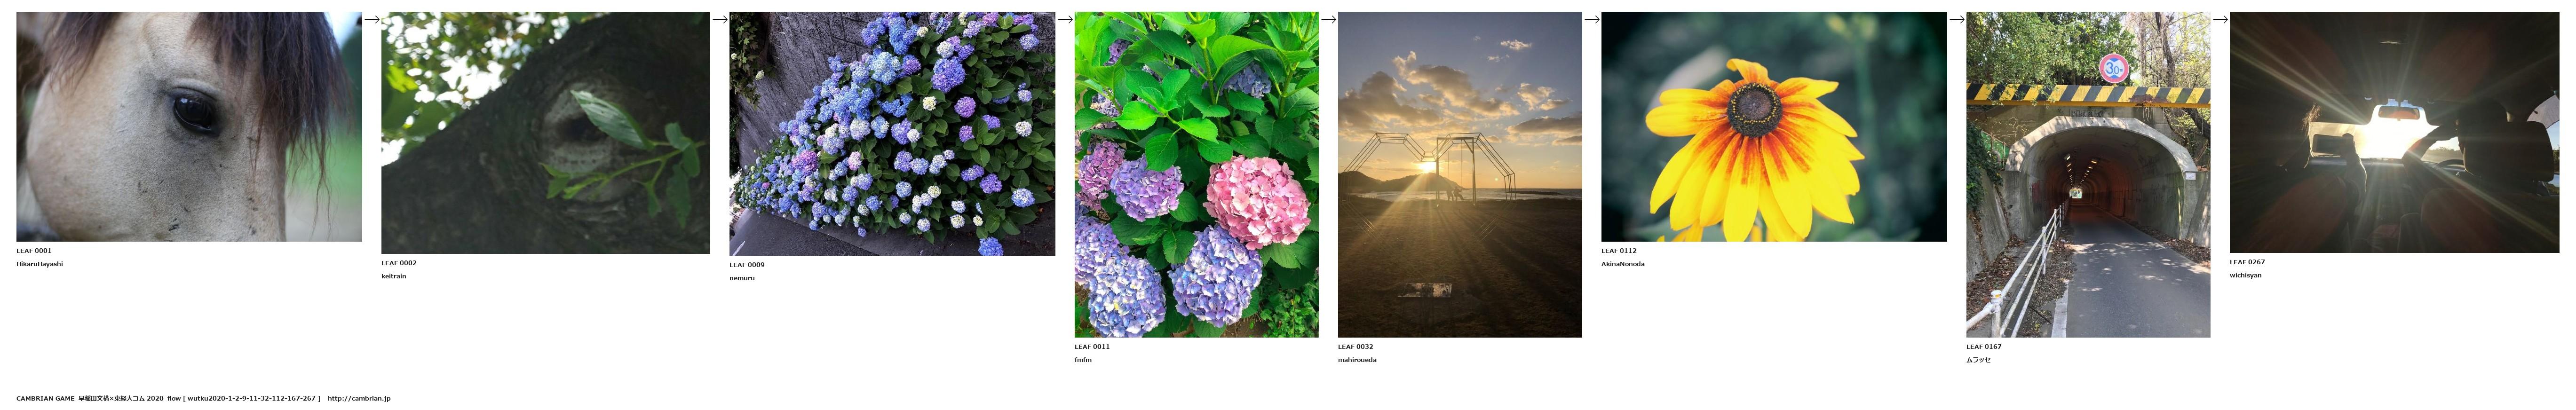The height and width of the screenshot is (410, 2576).
Task: Open the blue hydrangea wall photo LEAF 0009
Action: tap(892, 133)
